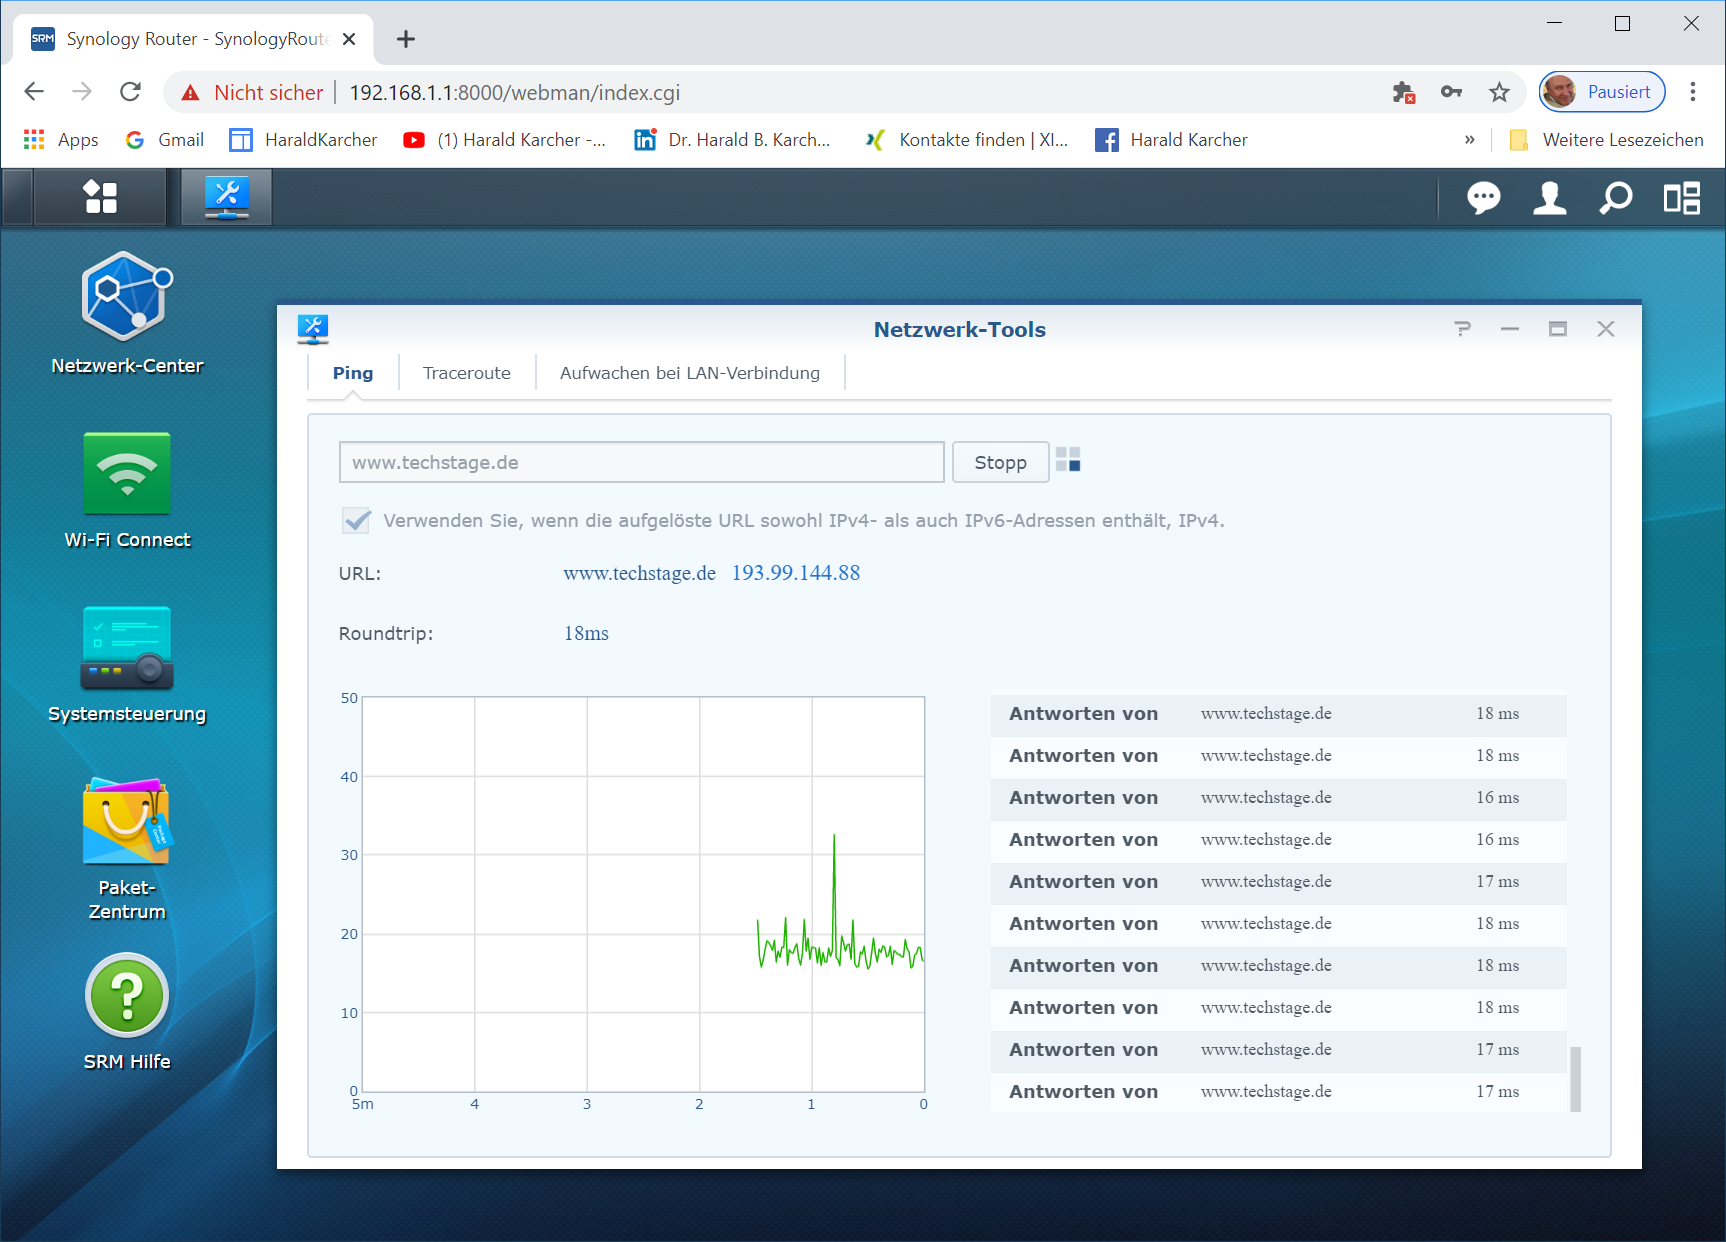Open the user account options menu
Image resolution: width=1726 pixels, height=1242 pixels.
click(x=1549, y=198)
